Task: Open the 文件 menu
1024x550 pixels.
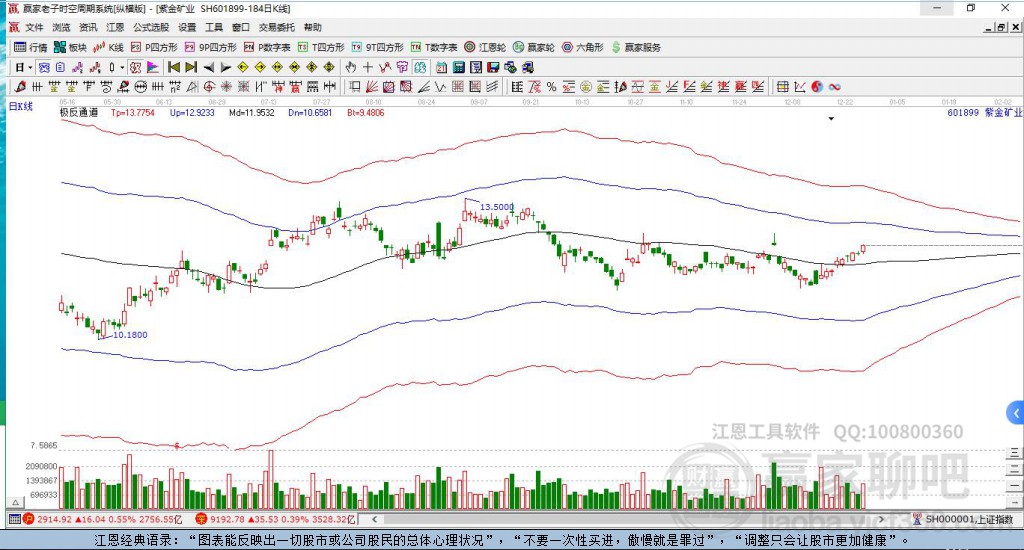Action: pyautogui.click(x=34, y=27)
